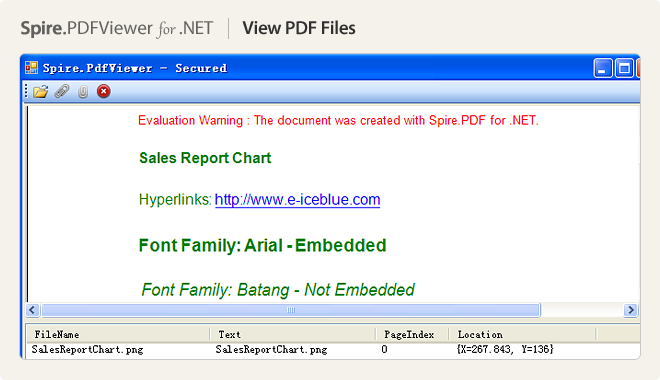The image size is (660, 380).
Task: Click the PageIndex column header
Action: click(412, 335)
